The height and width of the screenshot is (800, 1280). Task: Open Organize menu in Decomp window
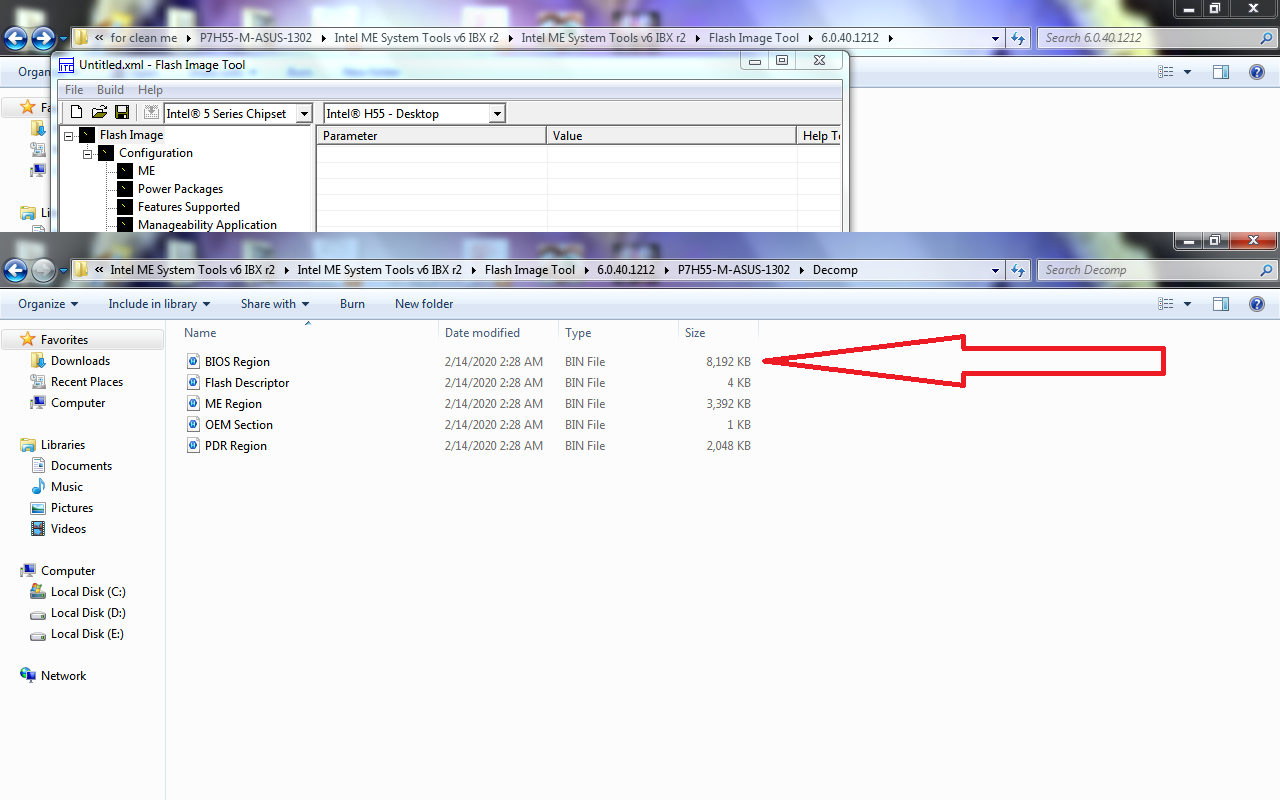coord(48,304)
